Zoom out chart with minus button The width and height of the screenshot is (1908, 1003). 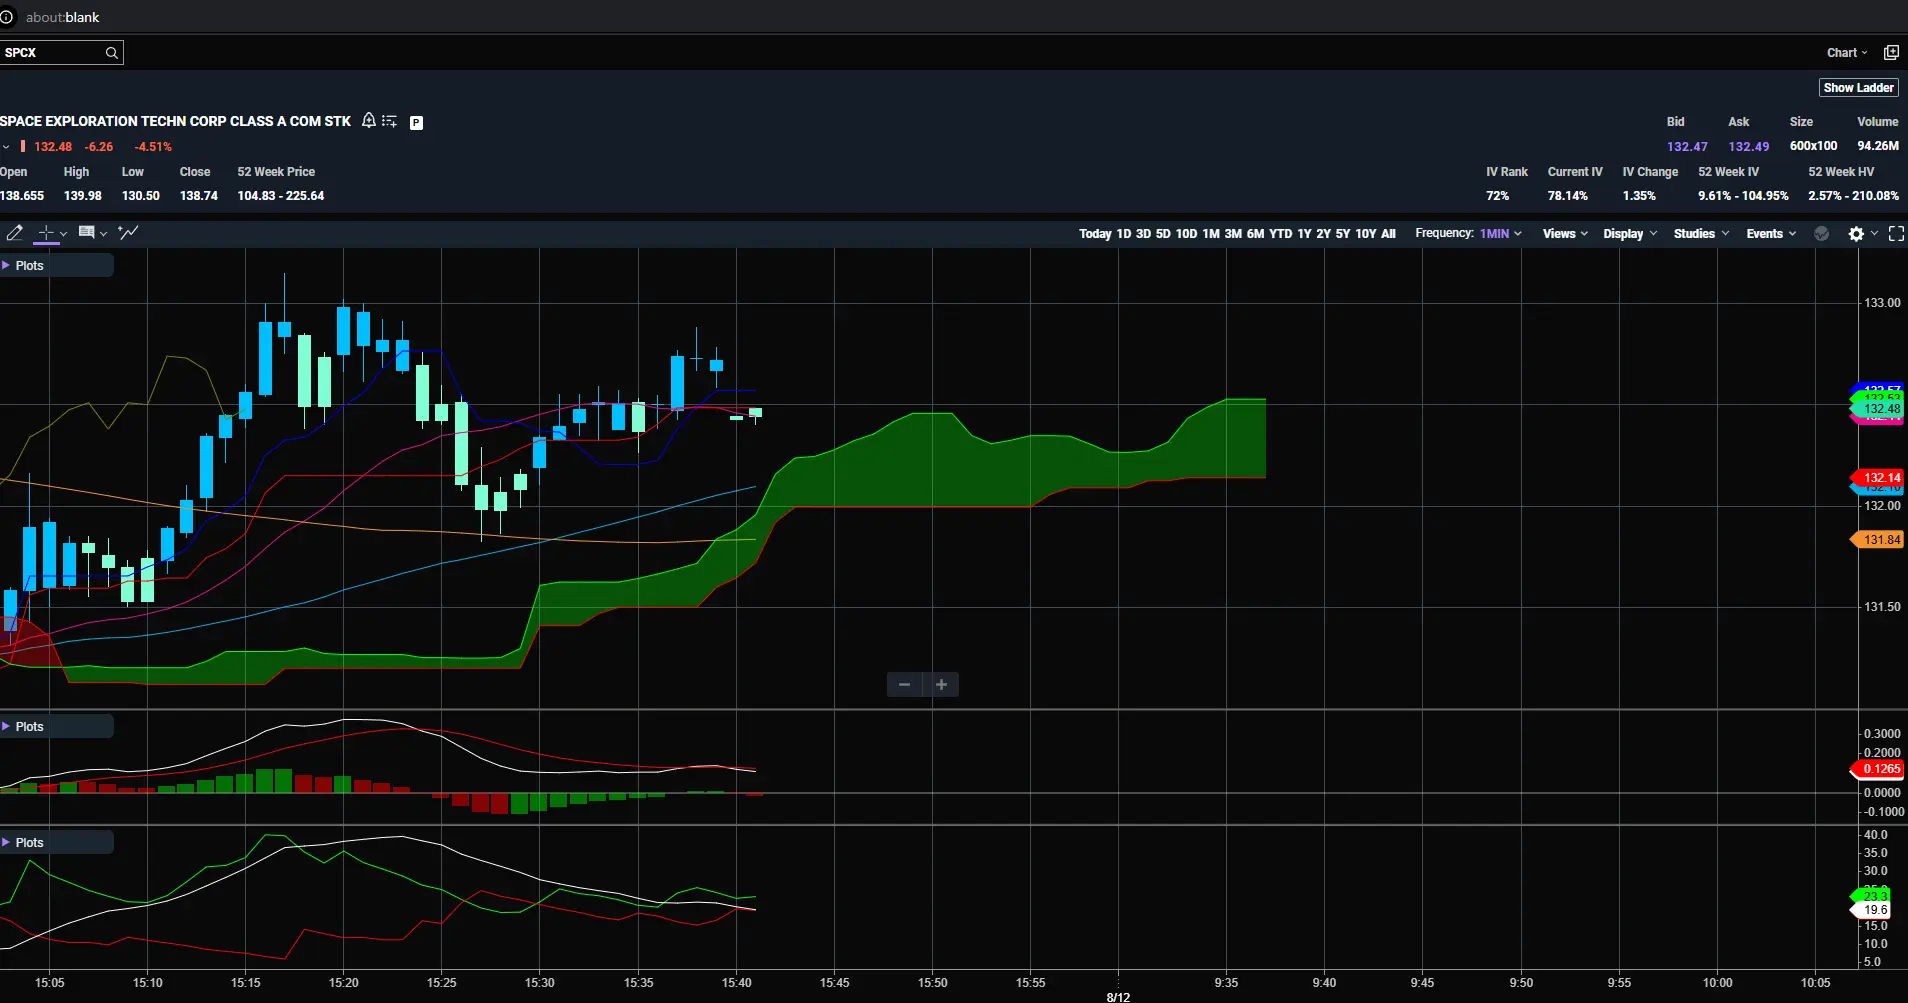click(x=904, y=684)
